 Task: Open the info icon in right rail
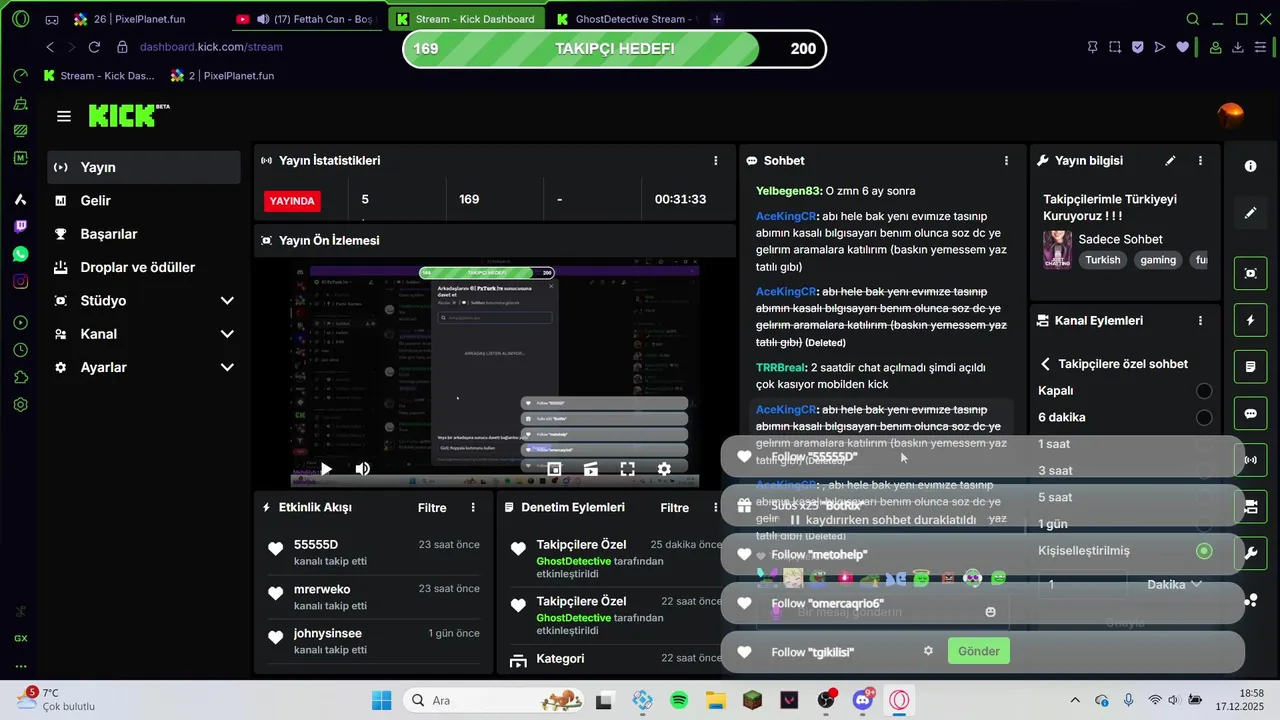point(1250,166)
